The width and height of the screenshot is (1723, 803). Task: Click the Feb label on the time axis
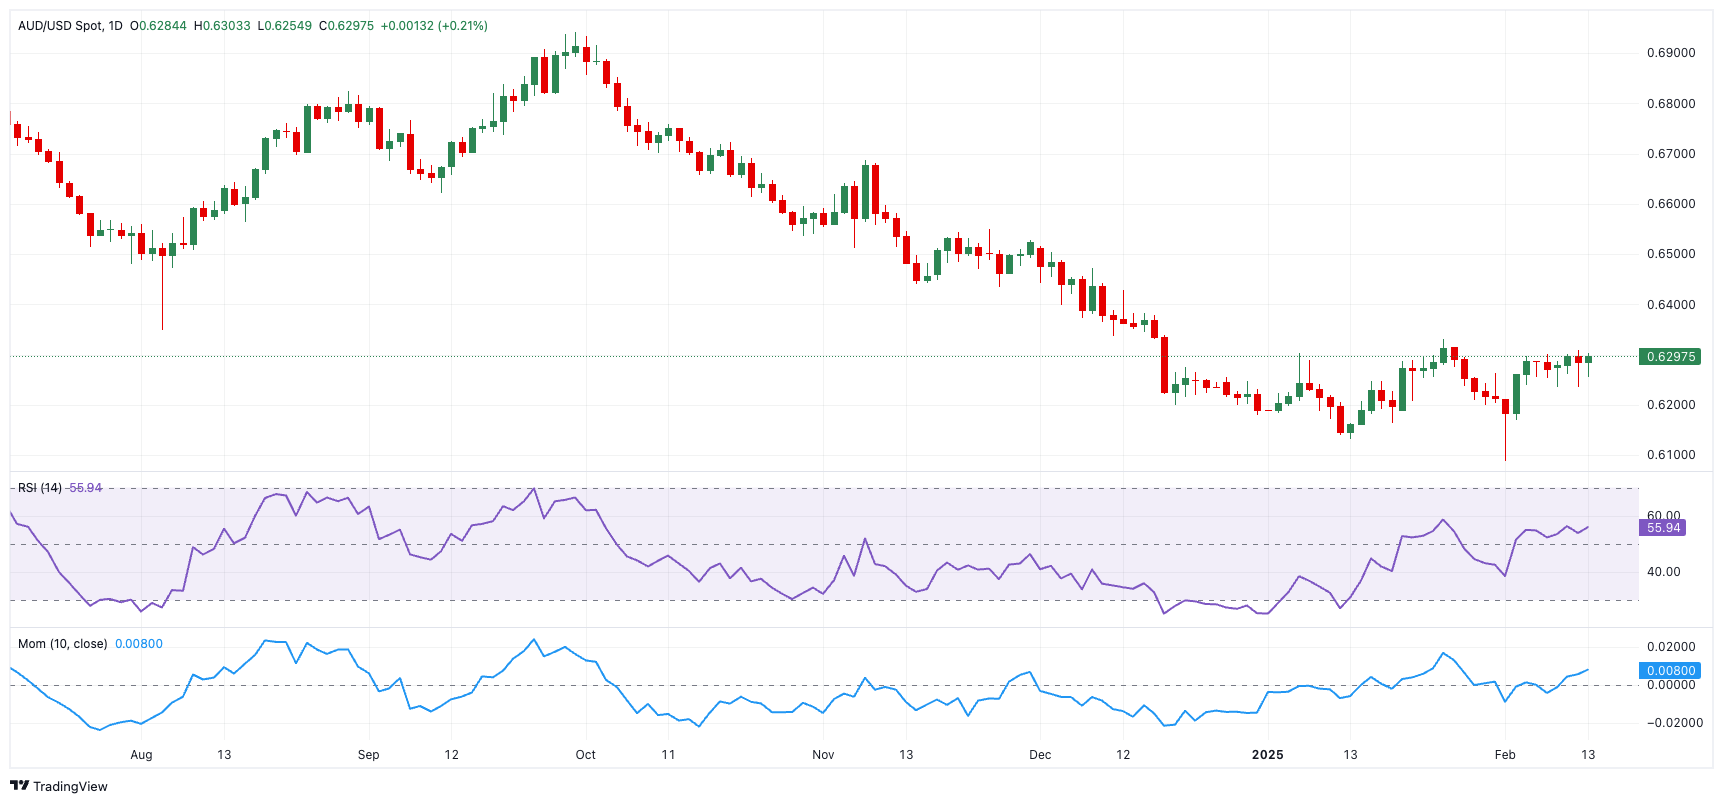[x=1504, y=755]
